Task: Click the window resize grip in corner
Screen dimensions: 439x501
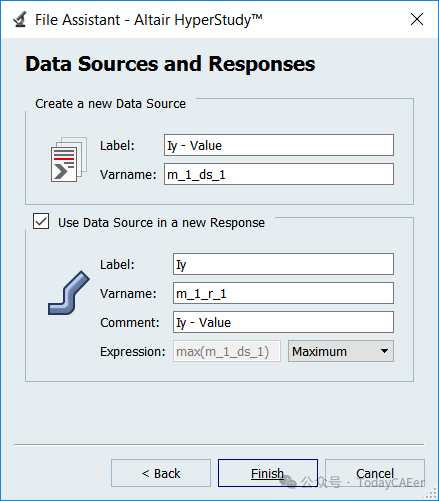Action: coord(431,493)
